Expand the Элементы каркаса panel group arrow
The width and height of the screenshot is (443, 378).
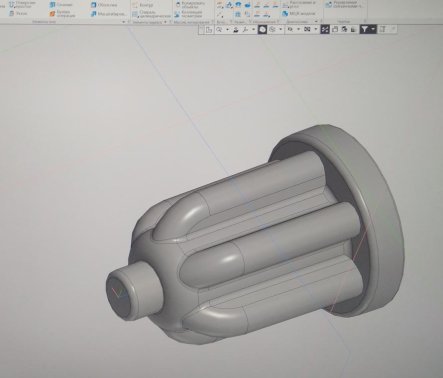pos(165,22)
